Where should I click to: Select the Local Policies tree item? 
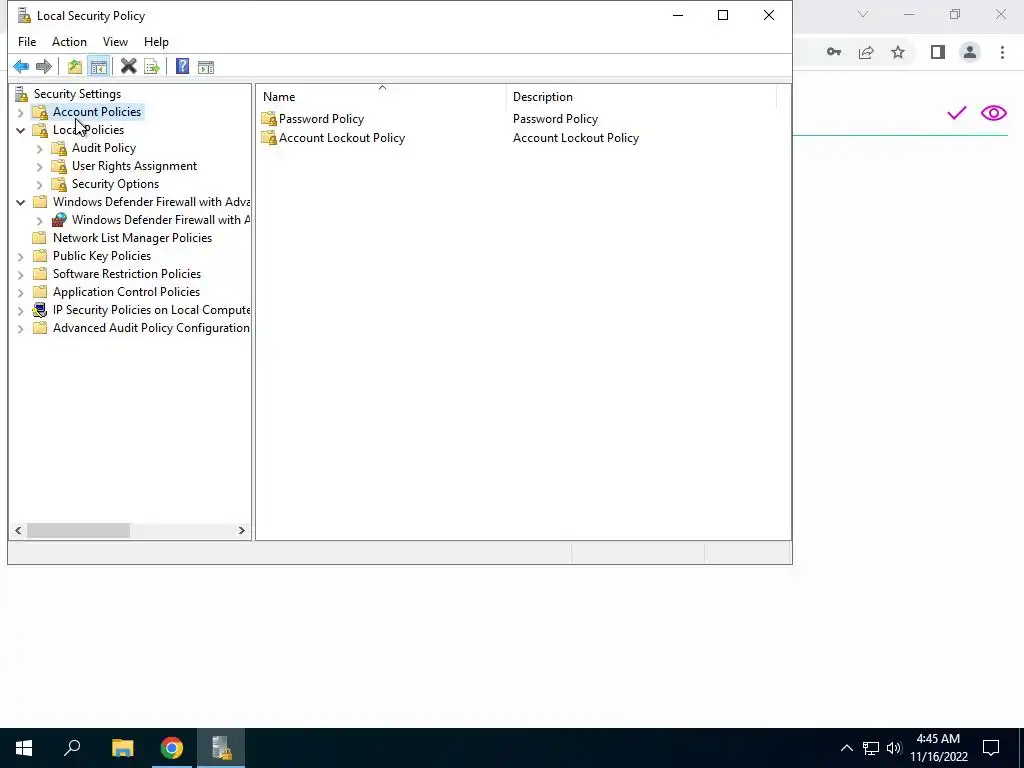(88, 130)
